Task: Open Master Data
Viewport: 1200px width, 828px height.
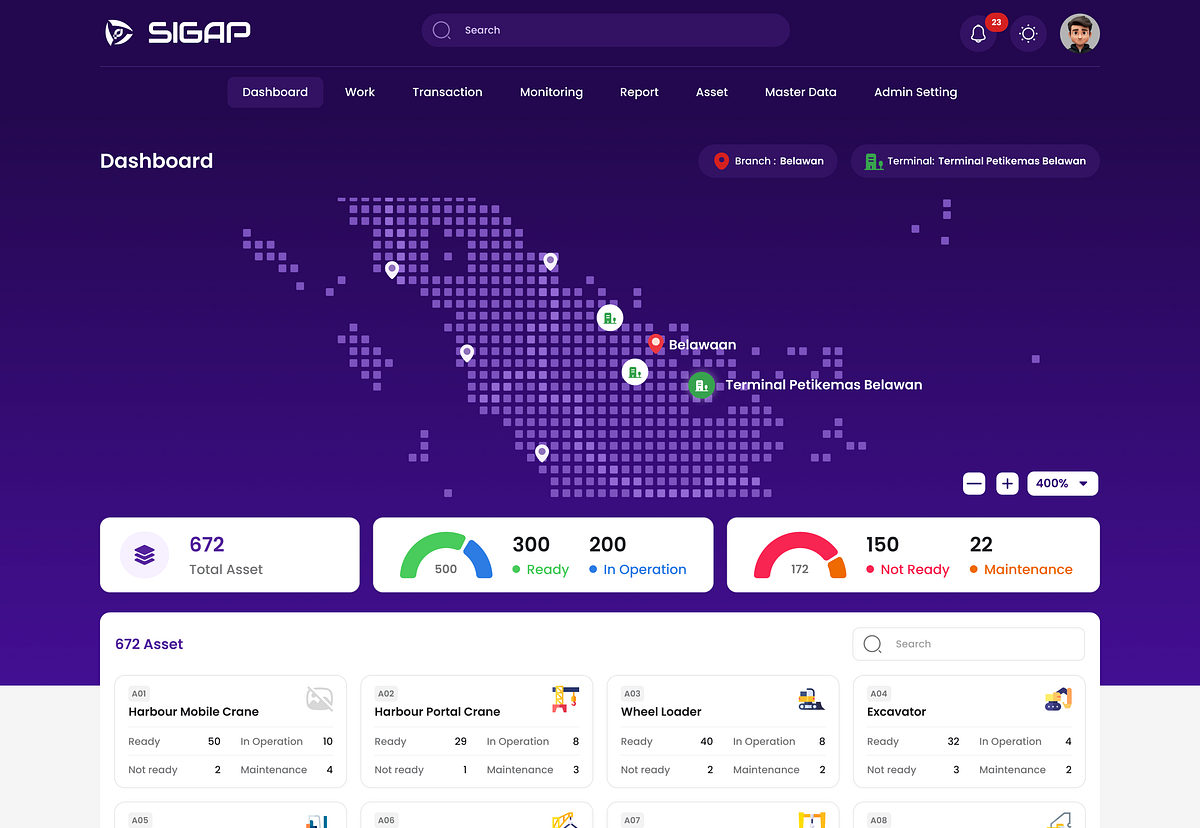Action: point(800,92)
